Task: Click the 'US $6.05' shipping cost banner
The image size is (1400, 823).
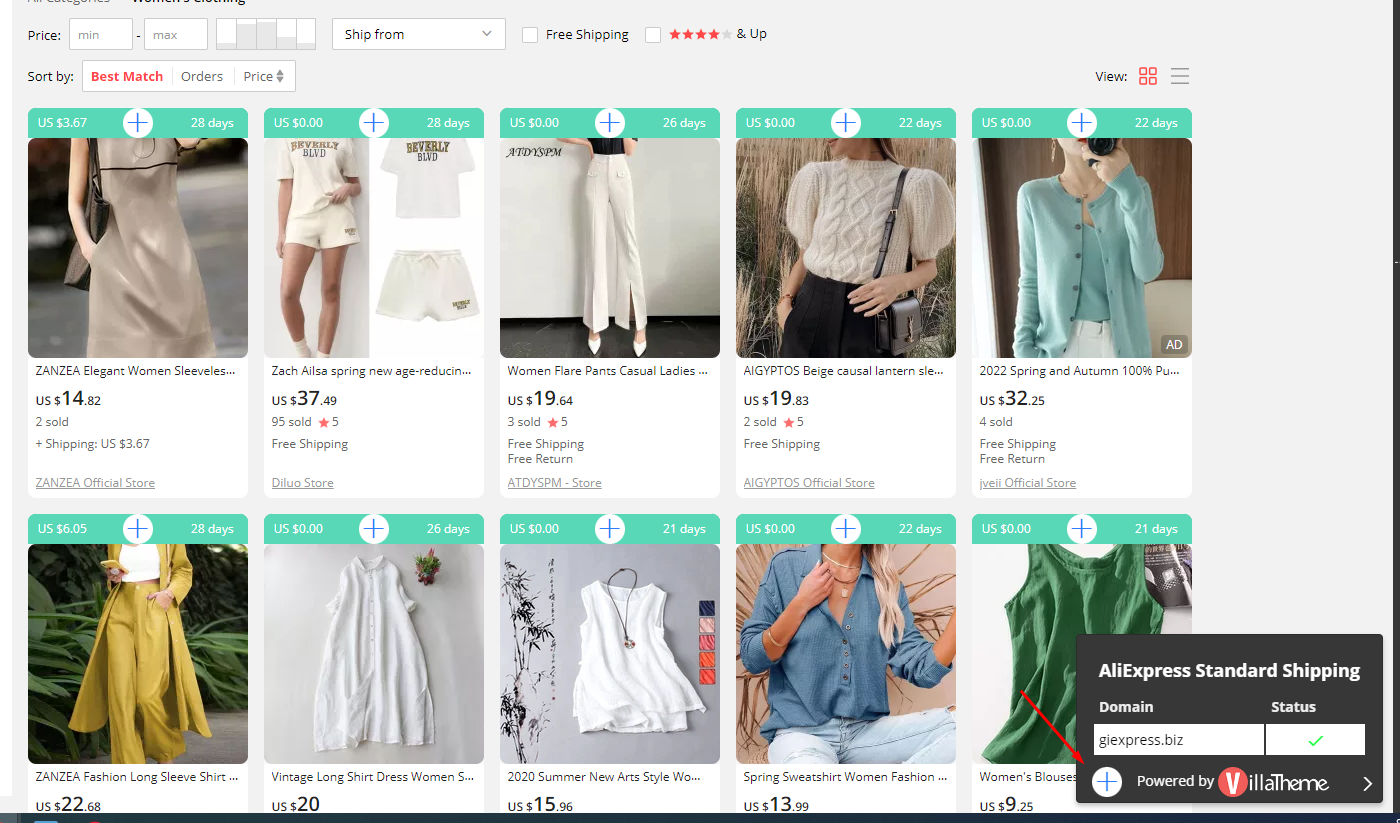Action: pos(62,529)
